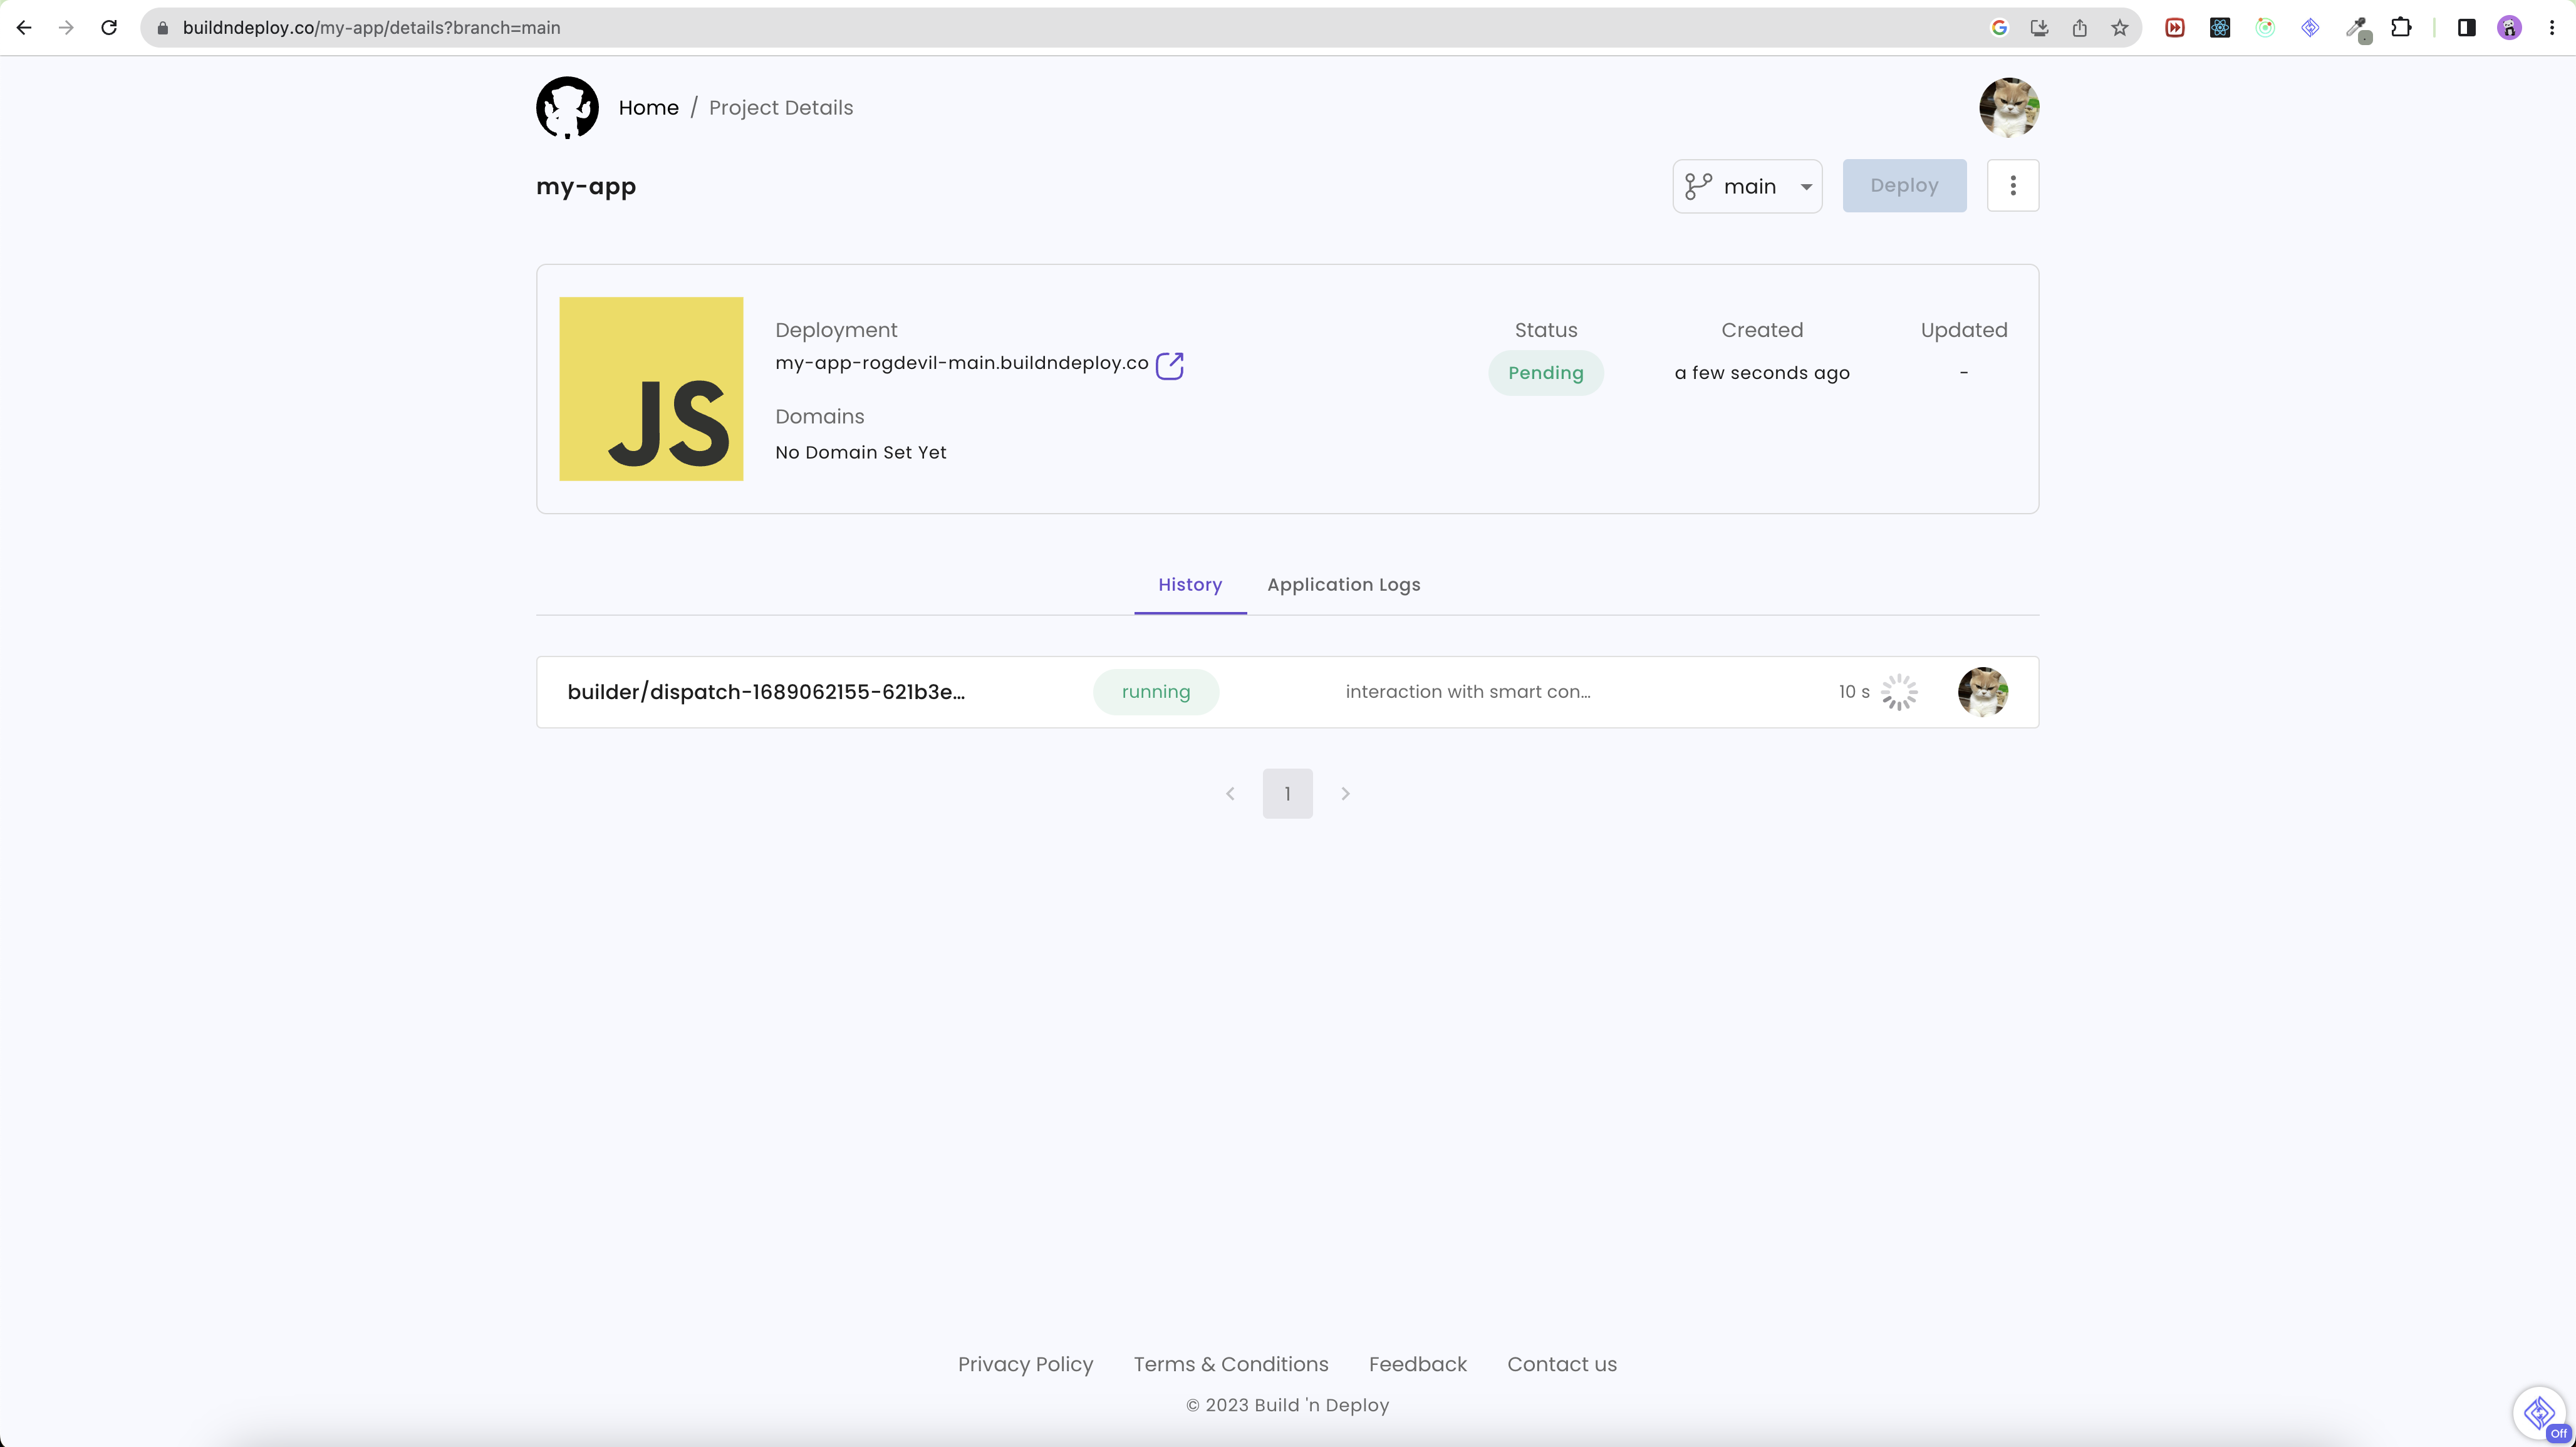Click the Deploy button
The height and width of the screenshot is (1447, 2576).
[1903, 185]
